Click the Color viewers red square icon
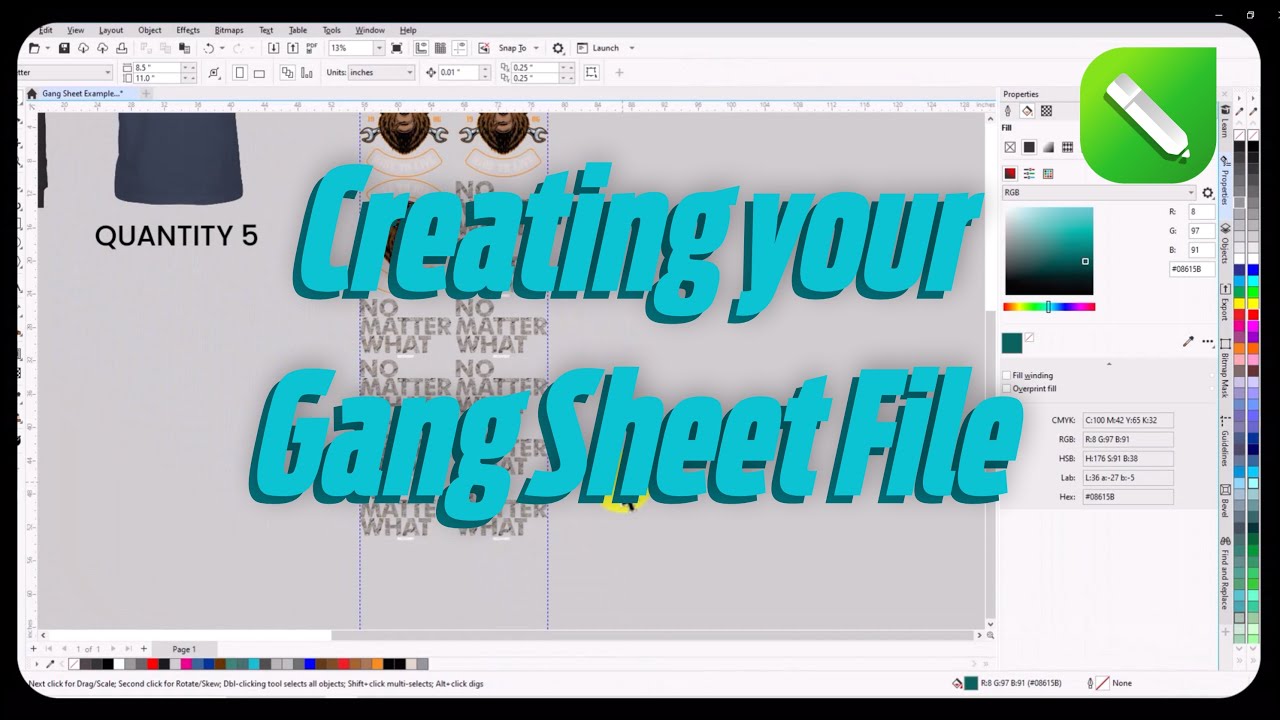This screenshot has width=1280, height=720. click(1010, 173)
